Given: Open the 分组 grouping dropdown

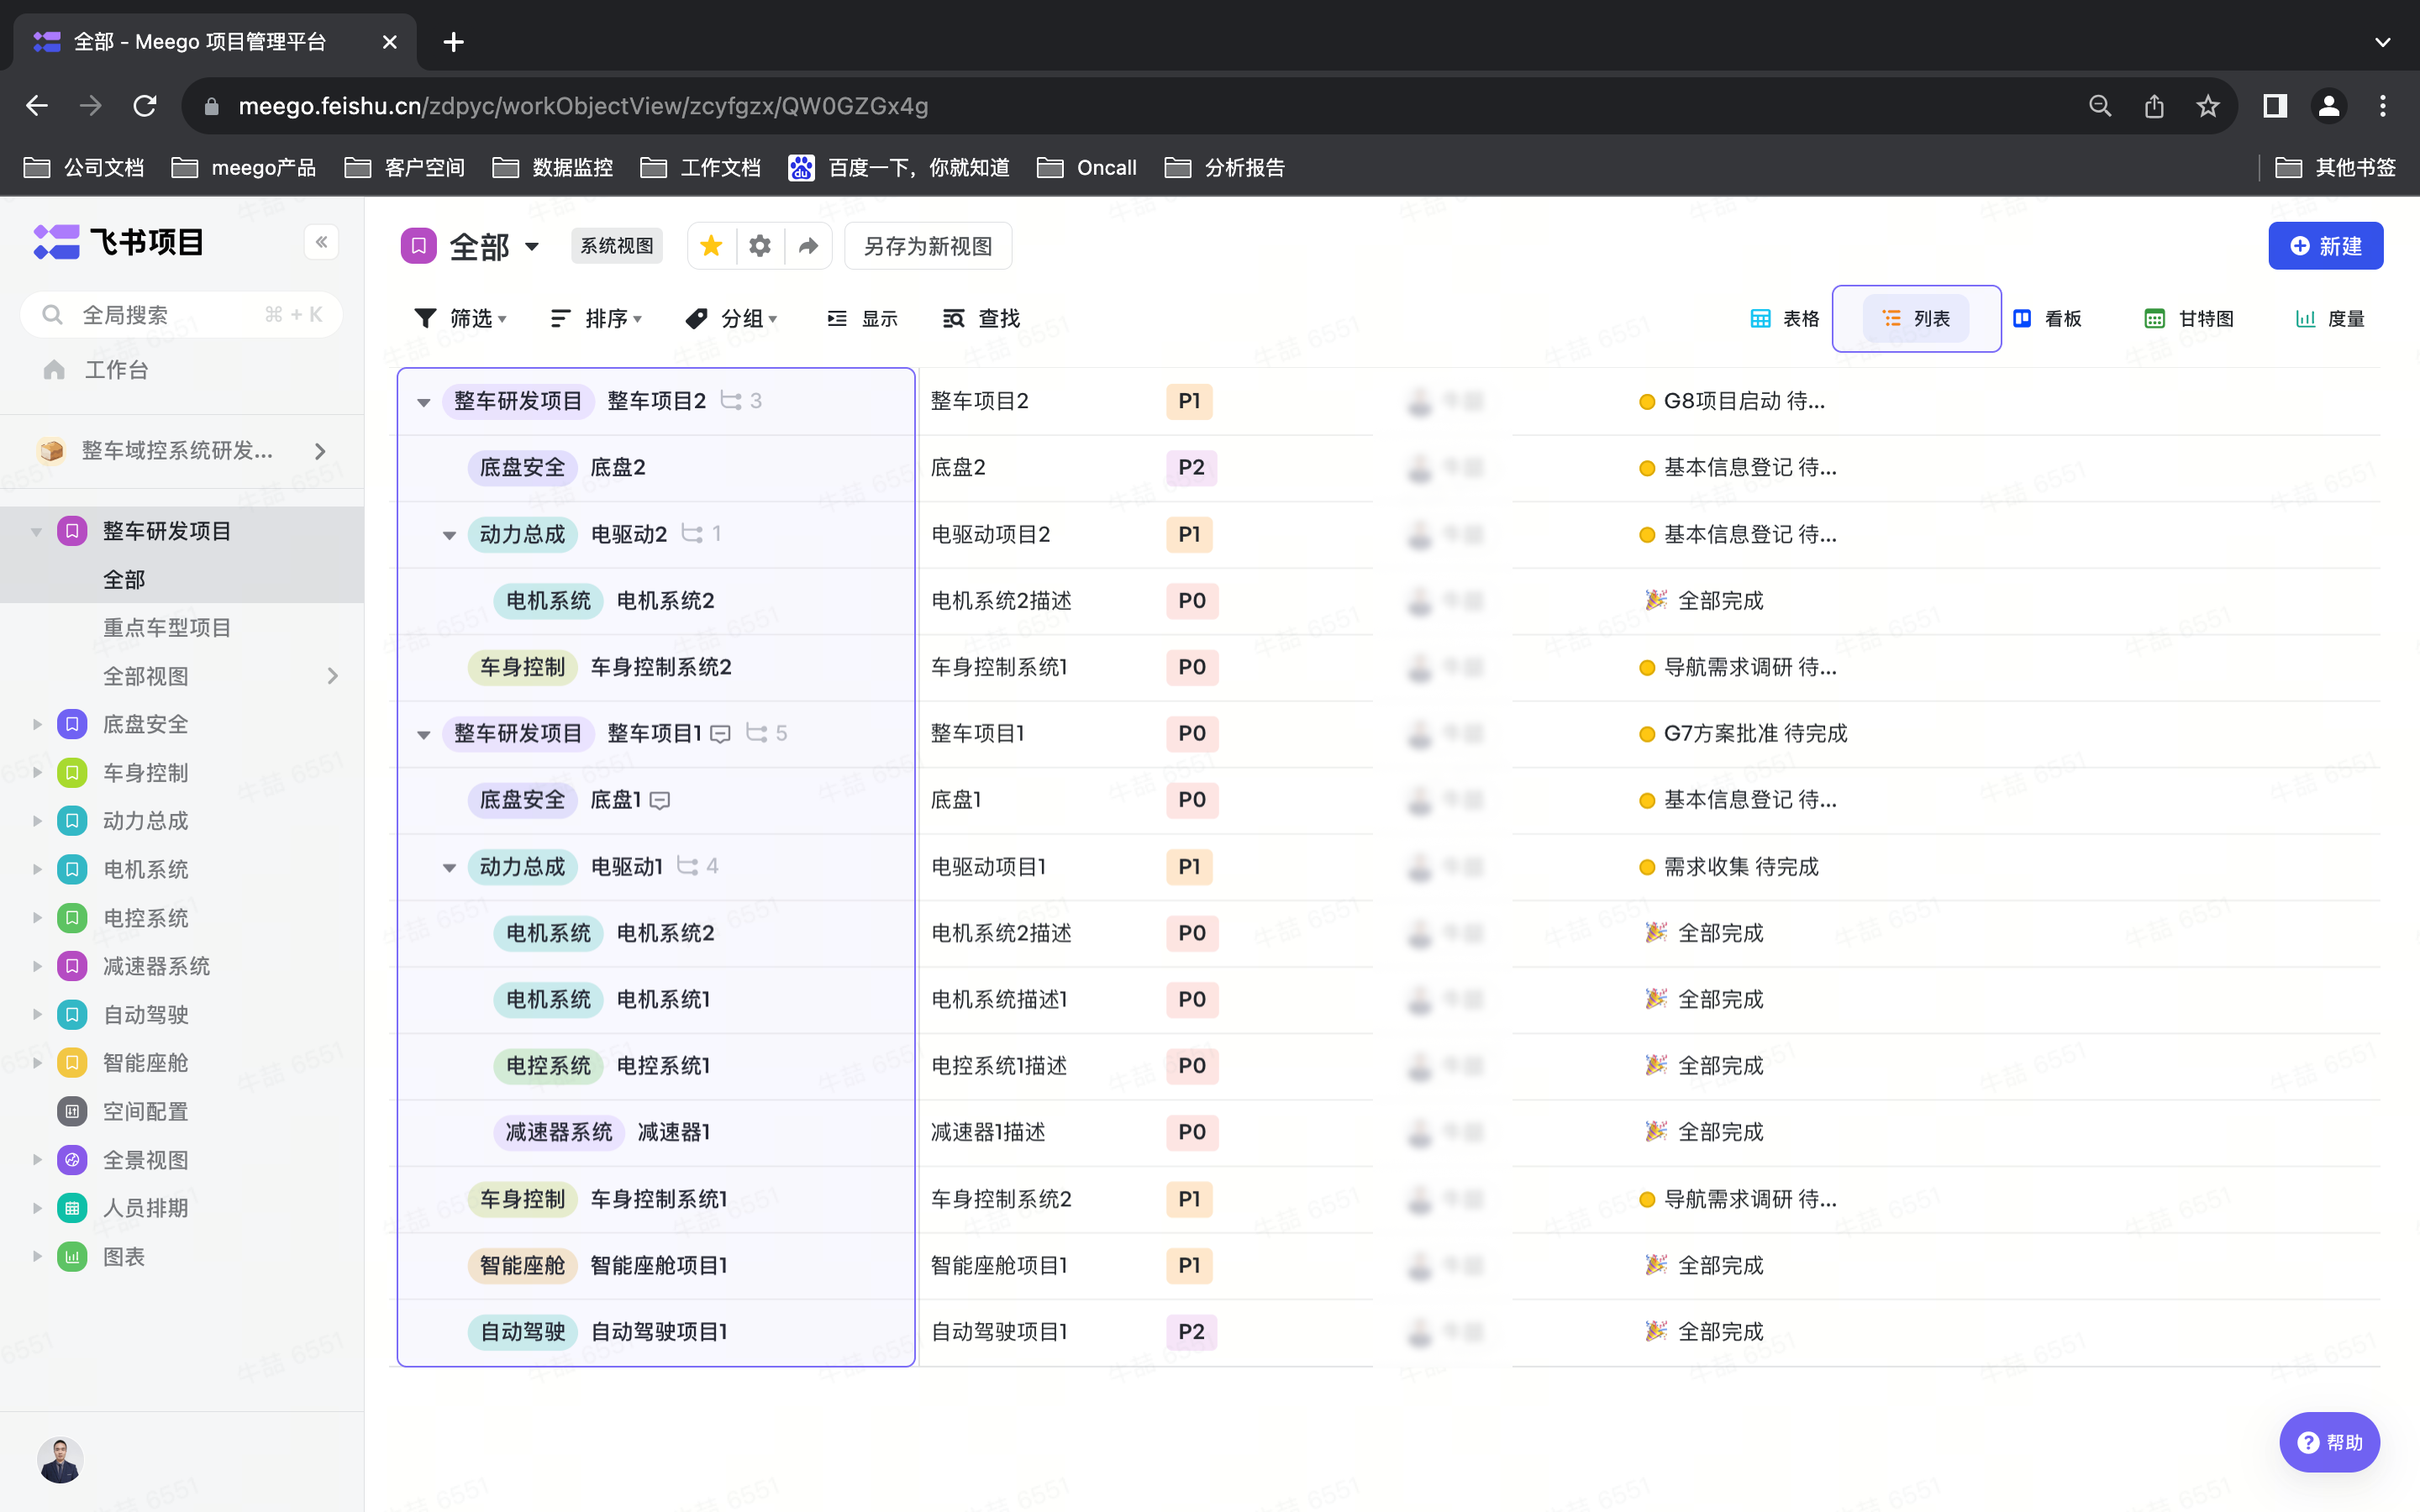Looking at the screenshot, I should (732, 319).
